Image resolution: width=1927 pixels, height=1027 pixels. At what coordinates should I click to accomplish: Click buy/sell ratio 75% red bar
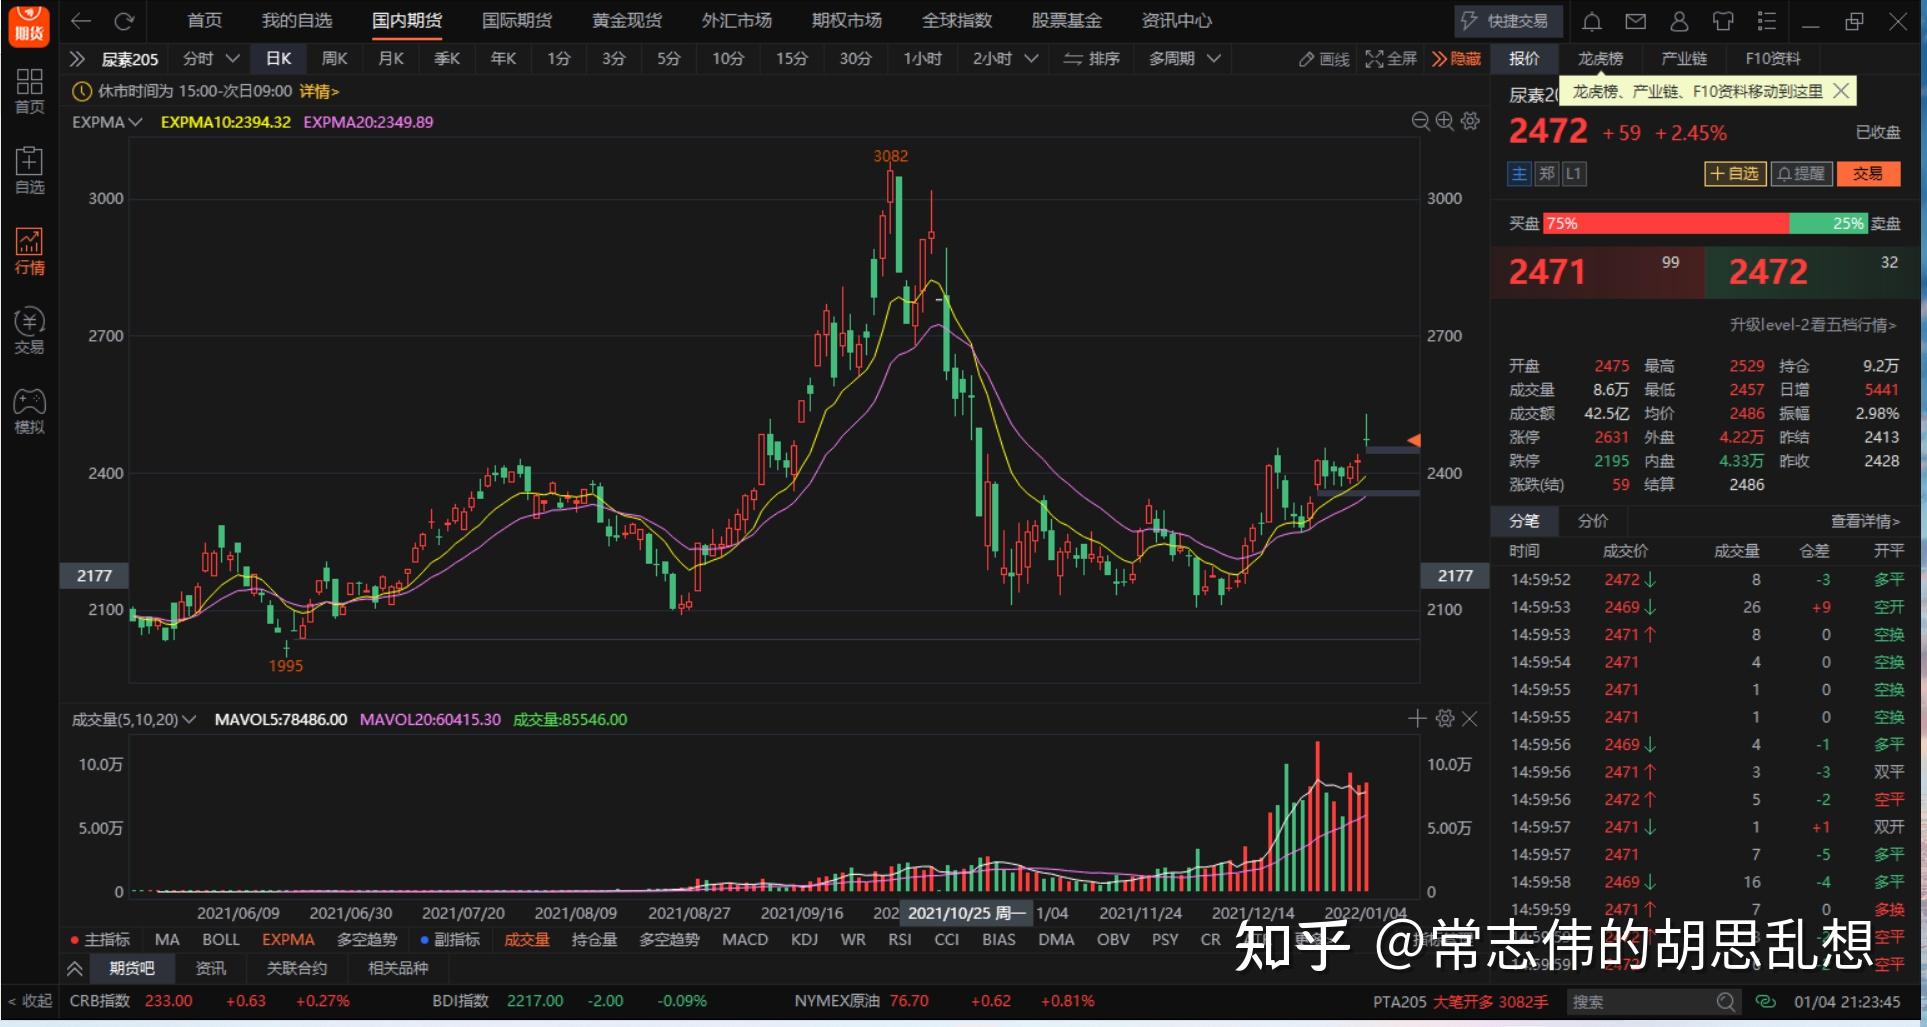coord(1666,224)
